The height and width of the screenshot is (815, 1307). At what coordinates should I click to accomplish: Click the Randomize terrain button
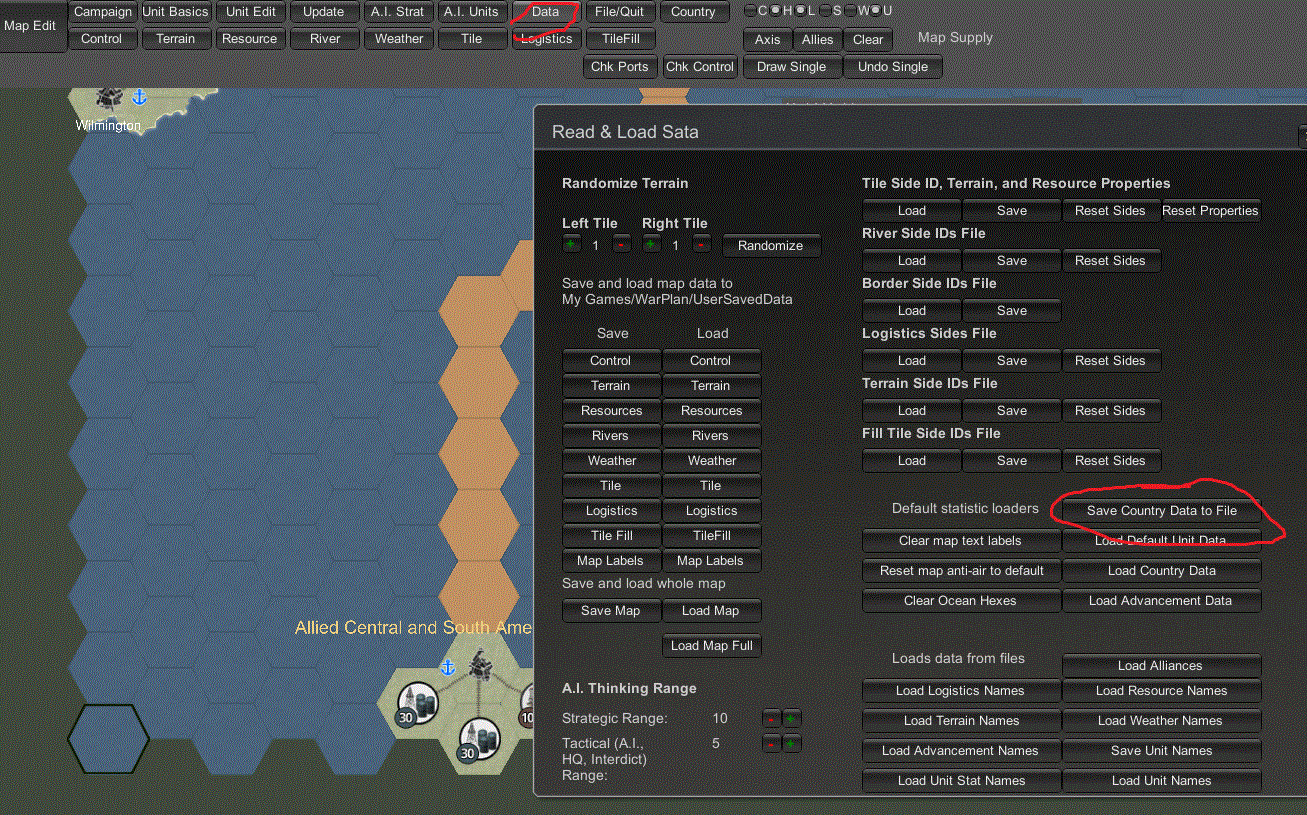click(771, 246)
